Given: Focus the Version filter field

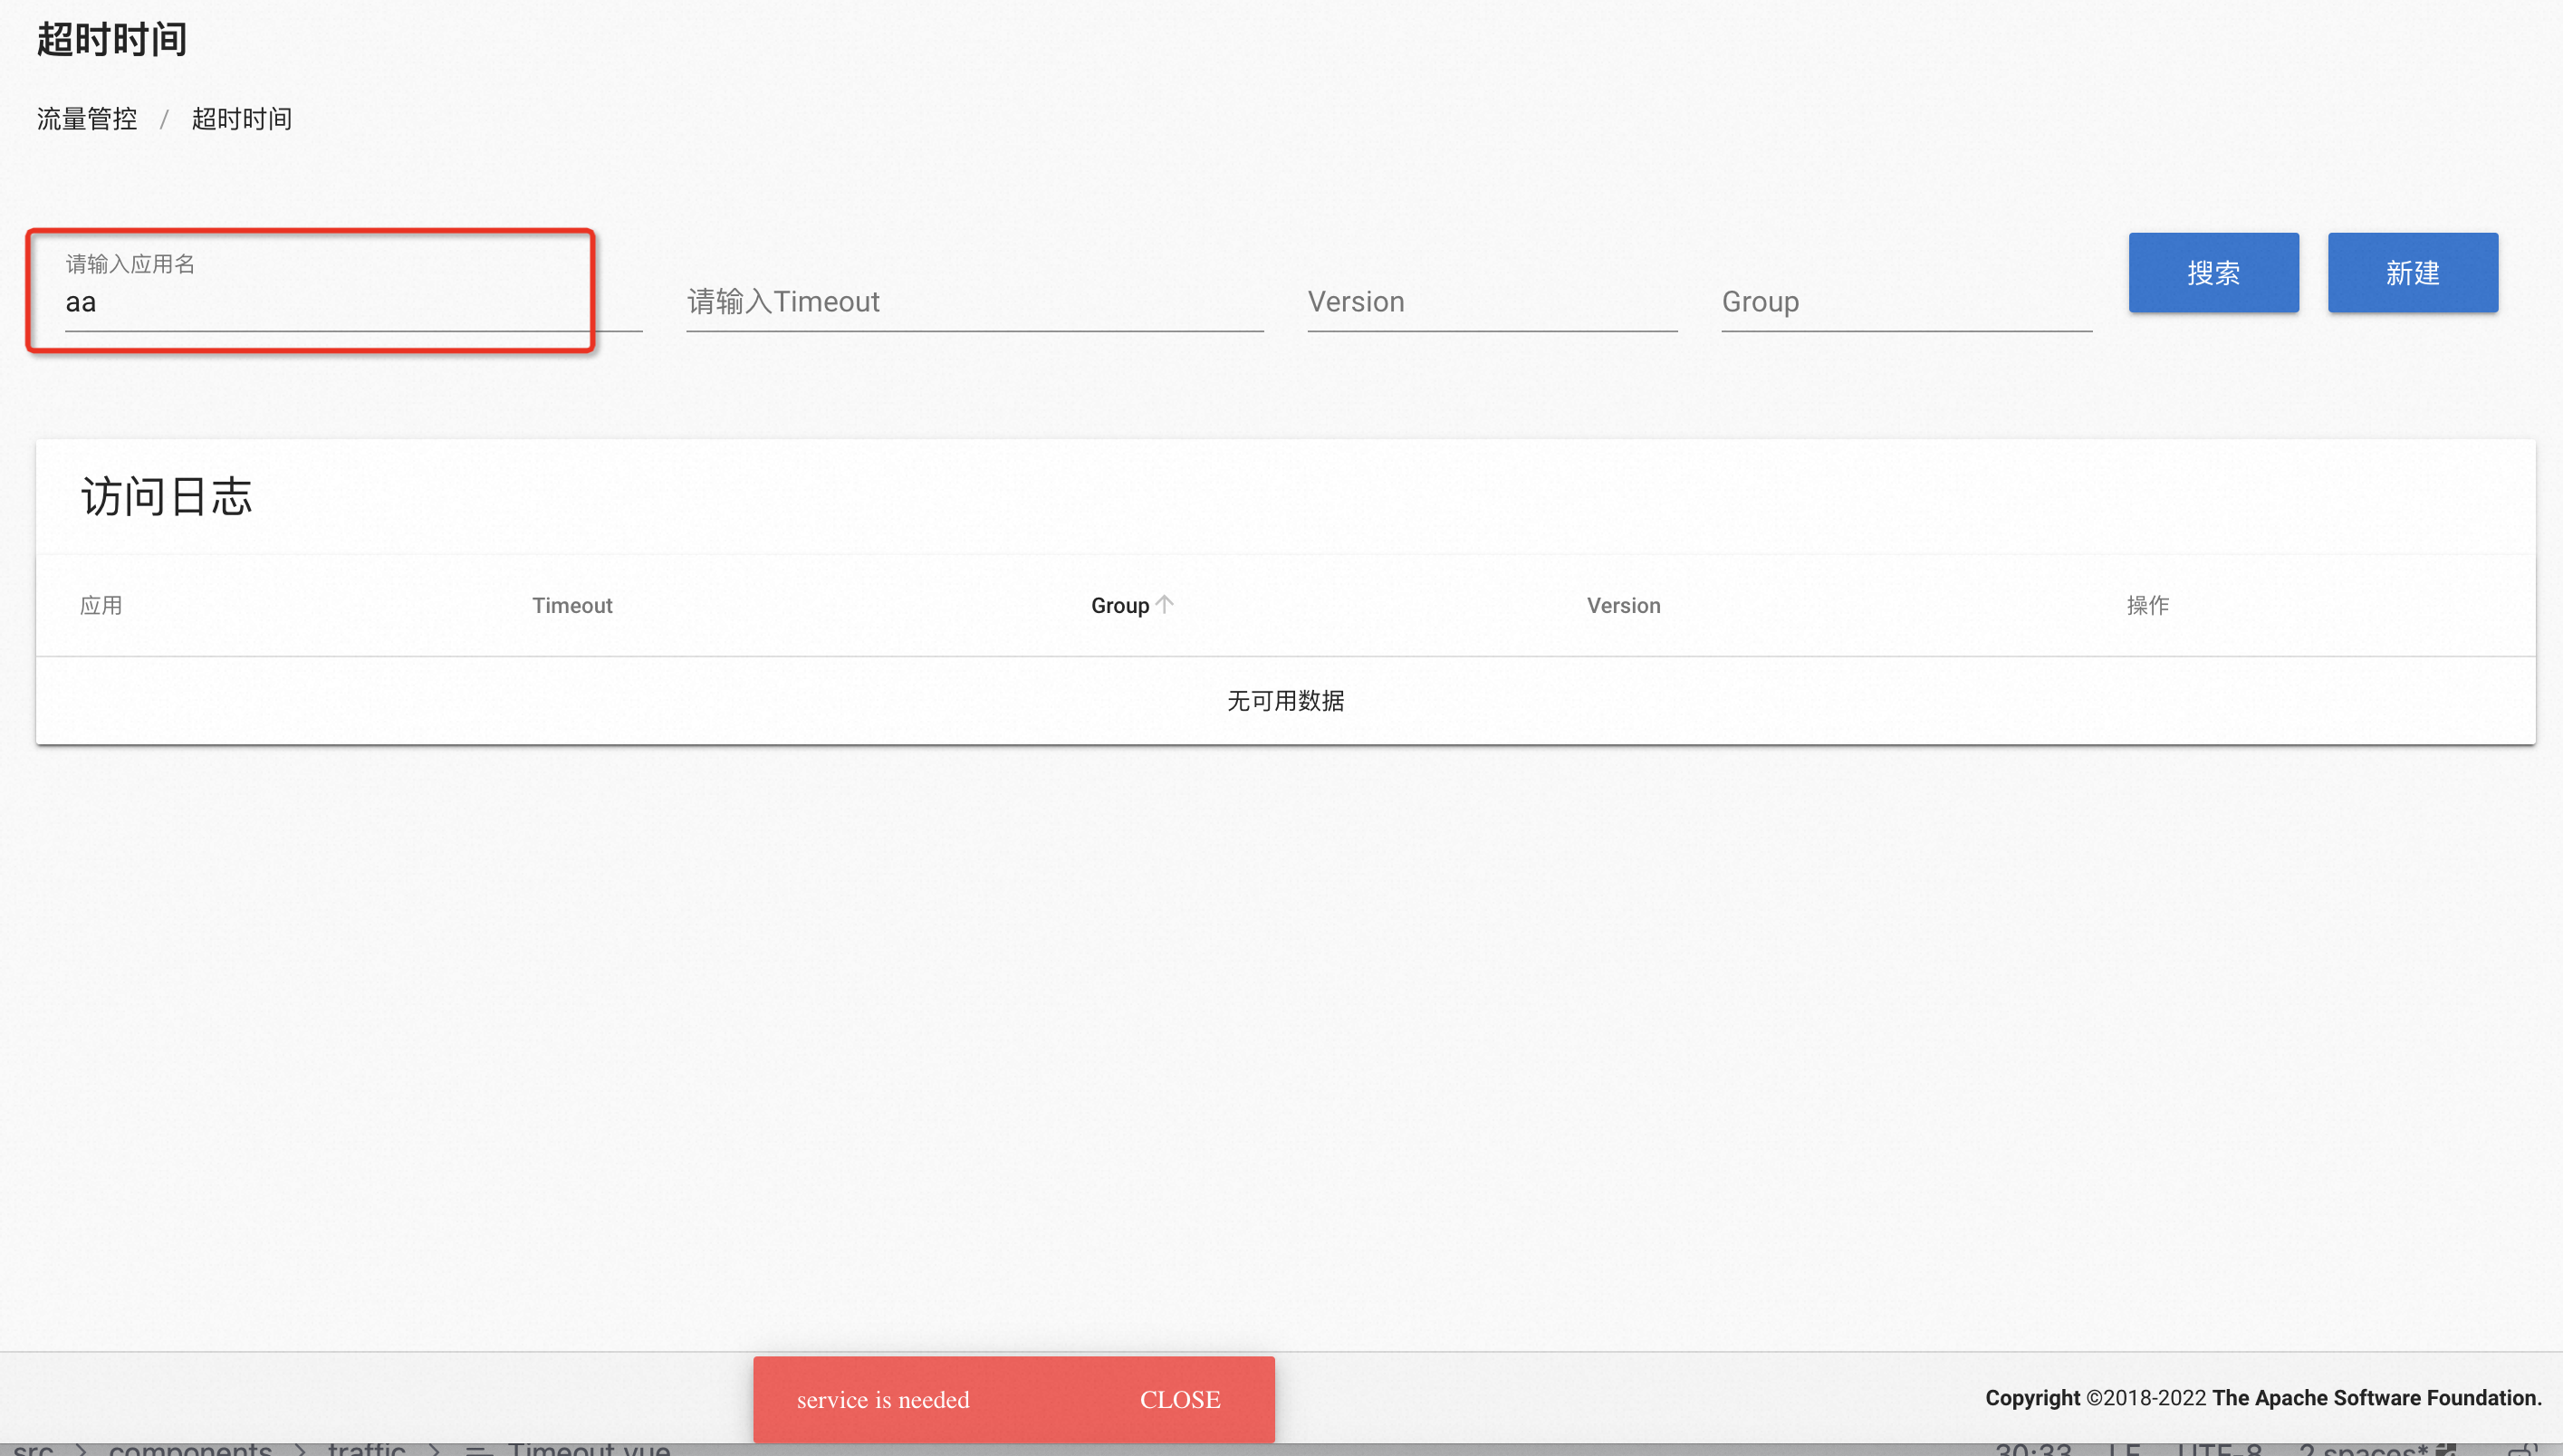Looking at the screenshot, I should 1490,302.
